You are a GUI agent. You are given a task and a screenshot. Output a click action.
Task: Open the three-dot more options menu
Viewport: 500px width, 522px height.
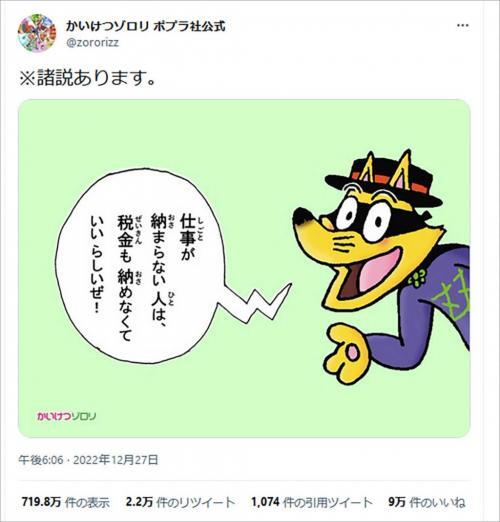463,26
